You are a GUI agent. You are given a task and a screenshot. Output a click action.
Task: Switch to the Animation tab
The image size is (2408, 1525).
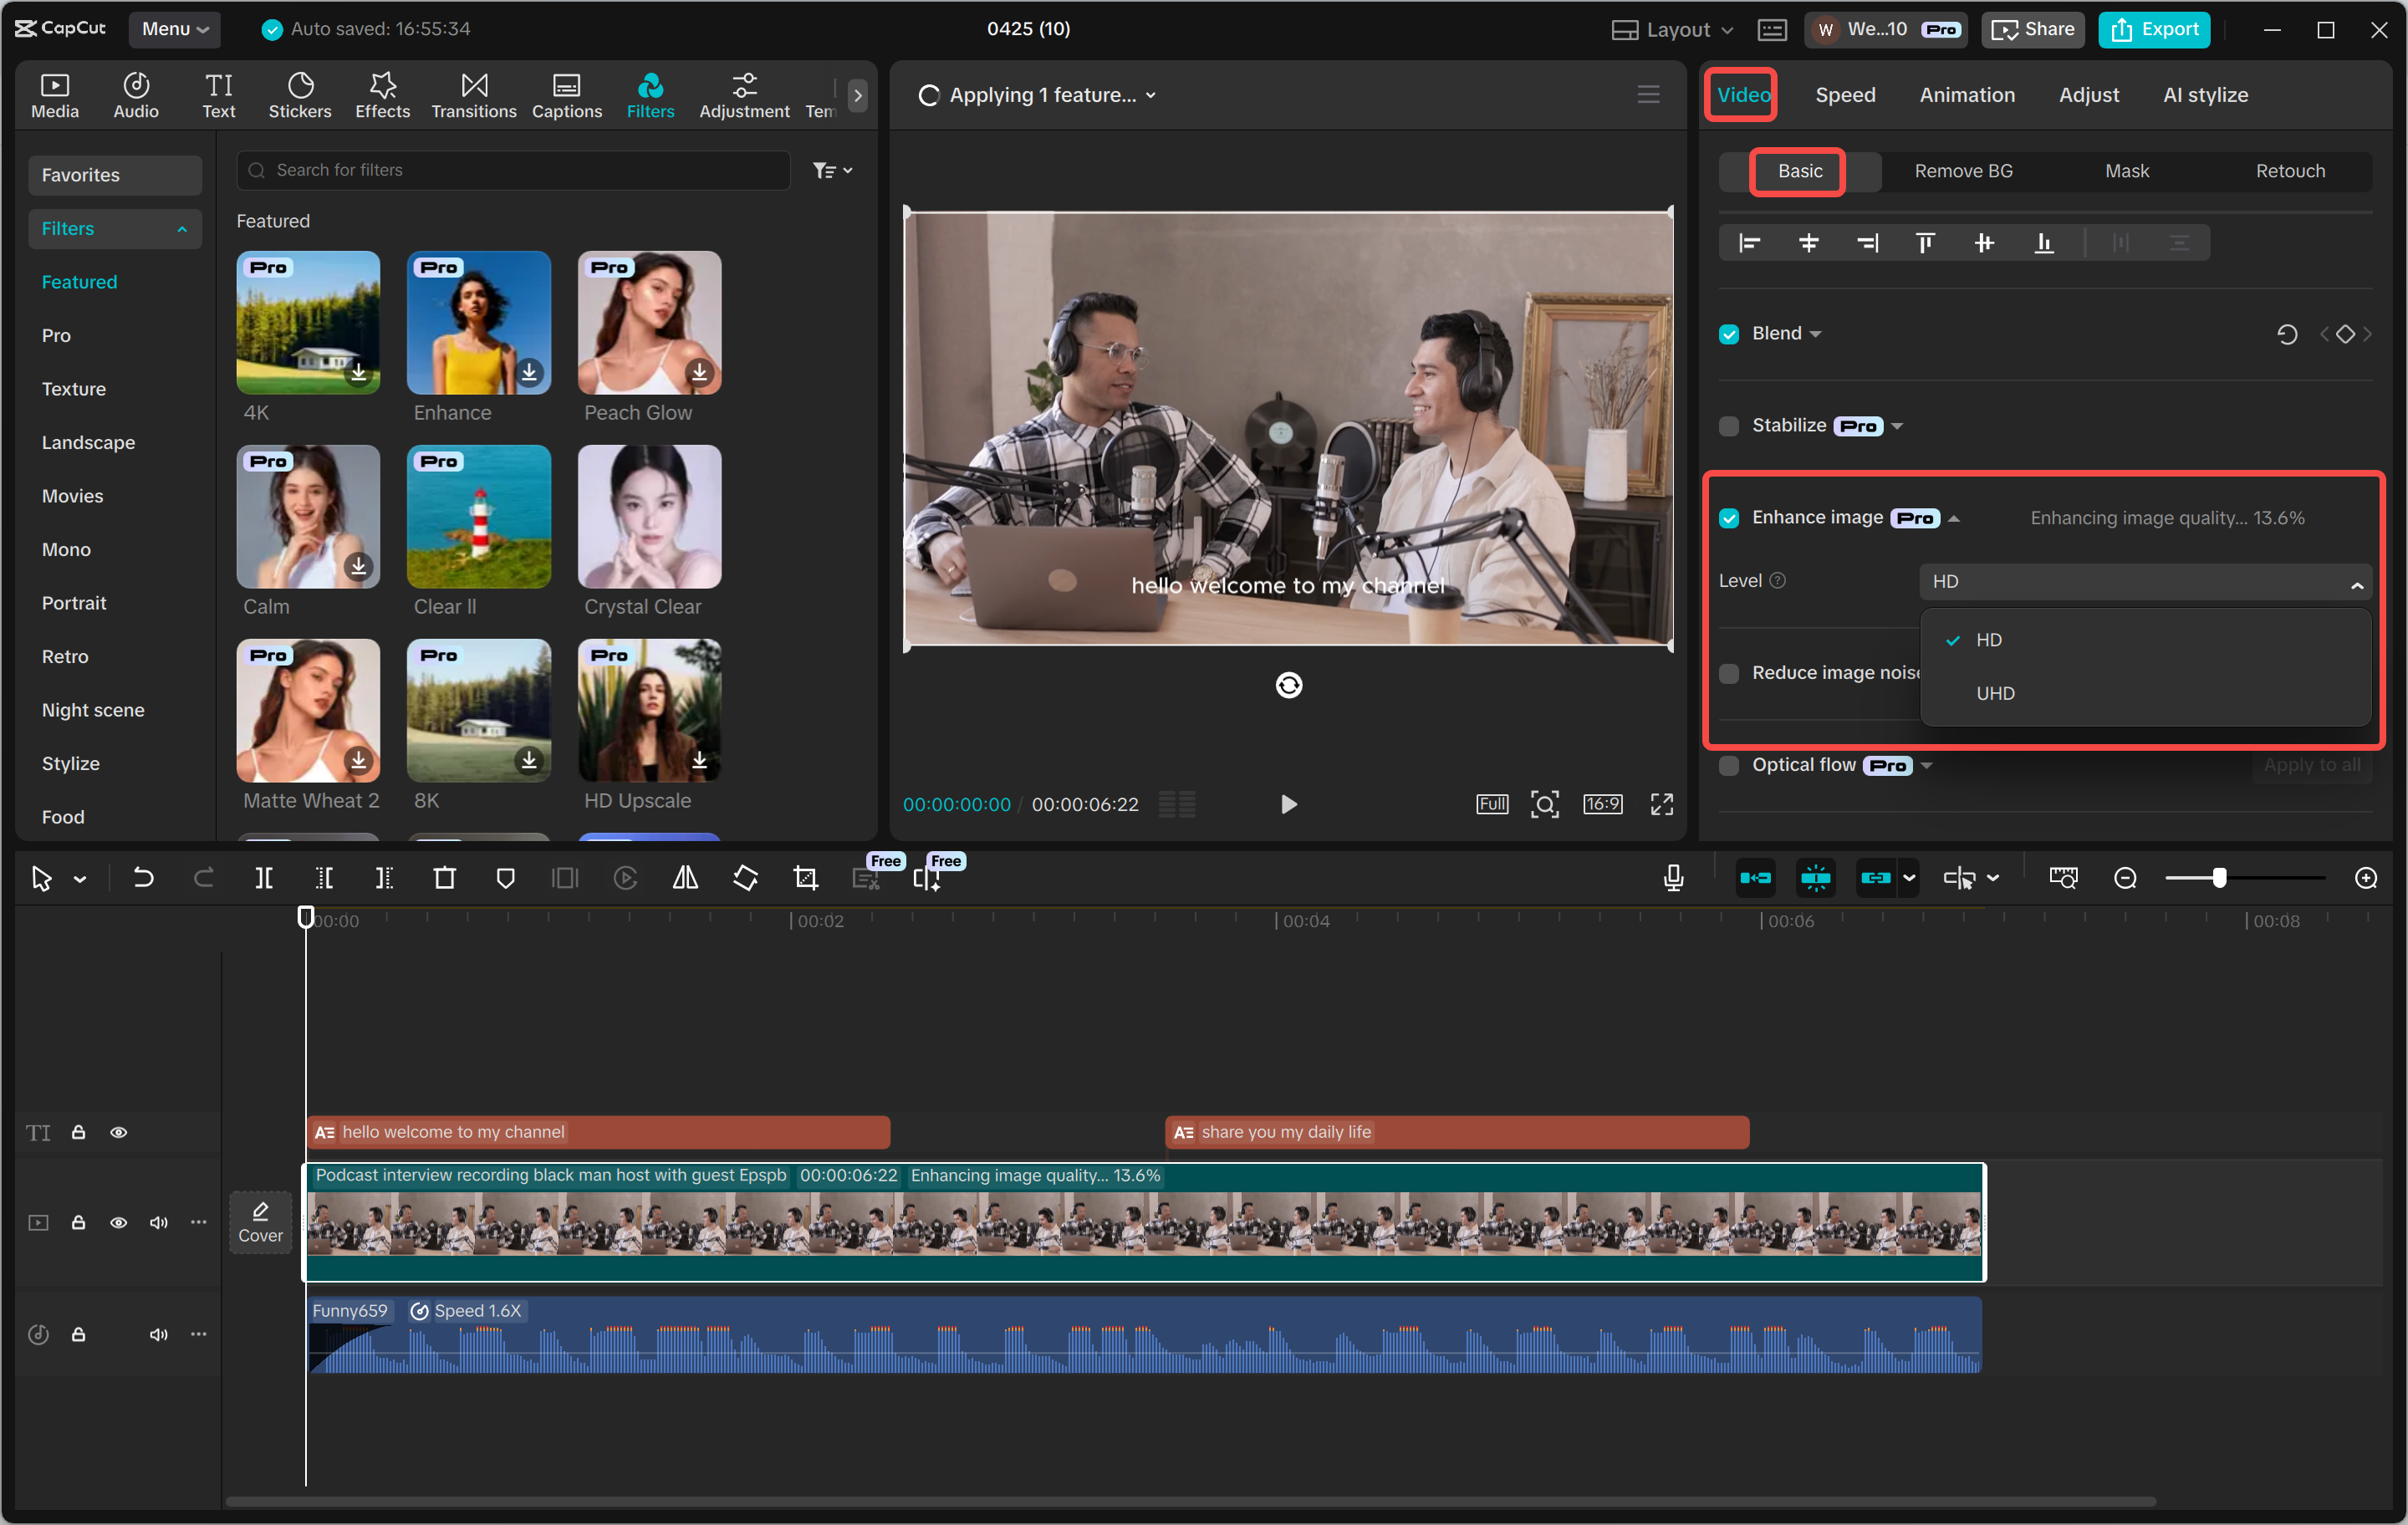pos(1966,95)
